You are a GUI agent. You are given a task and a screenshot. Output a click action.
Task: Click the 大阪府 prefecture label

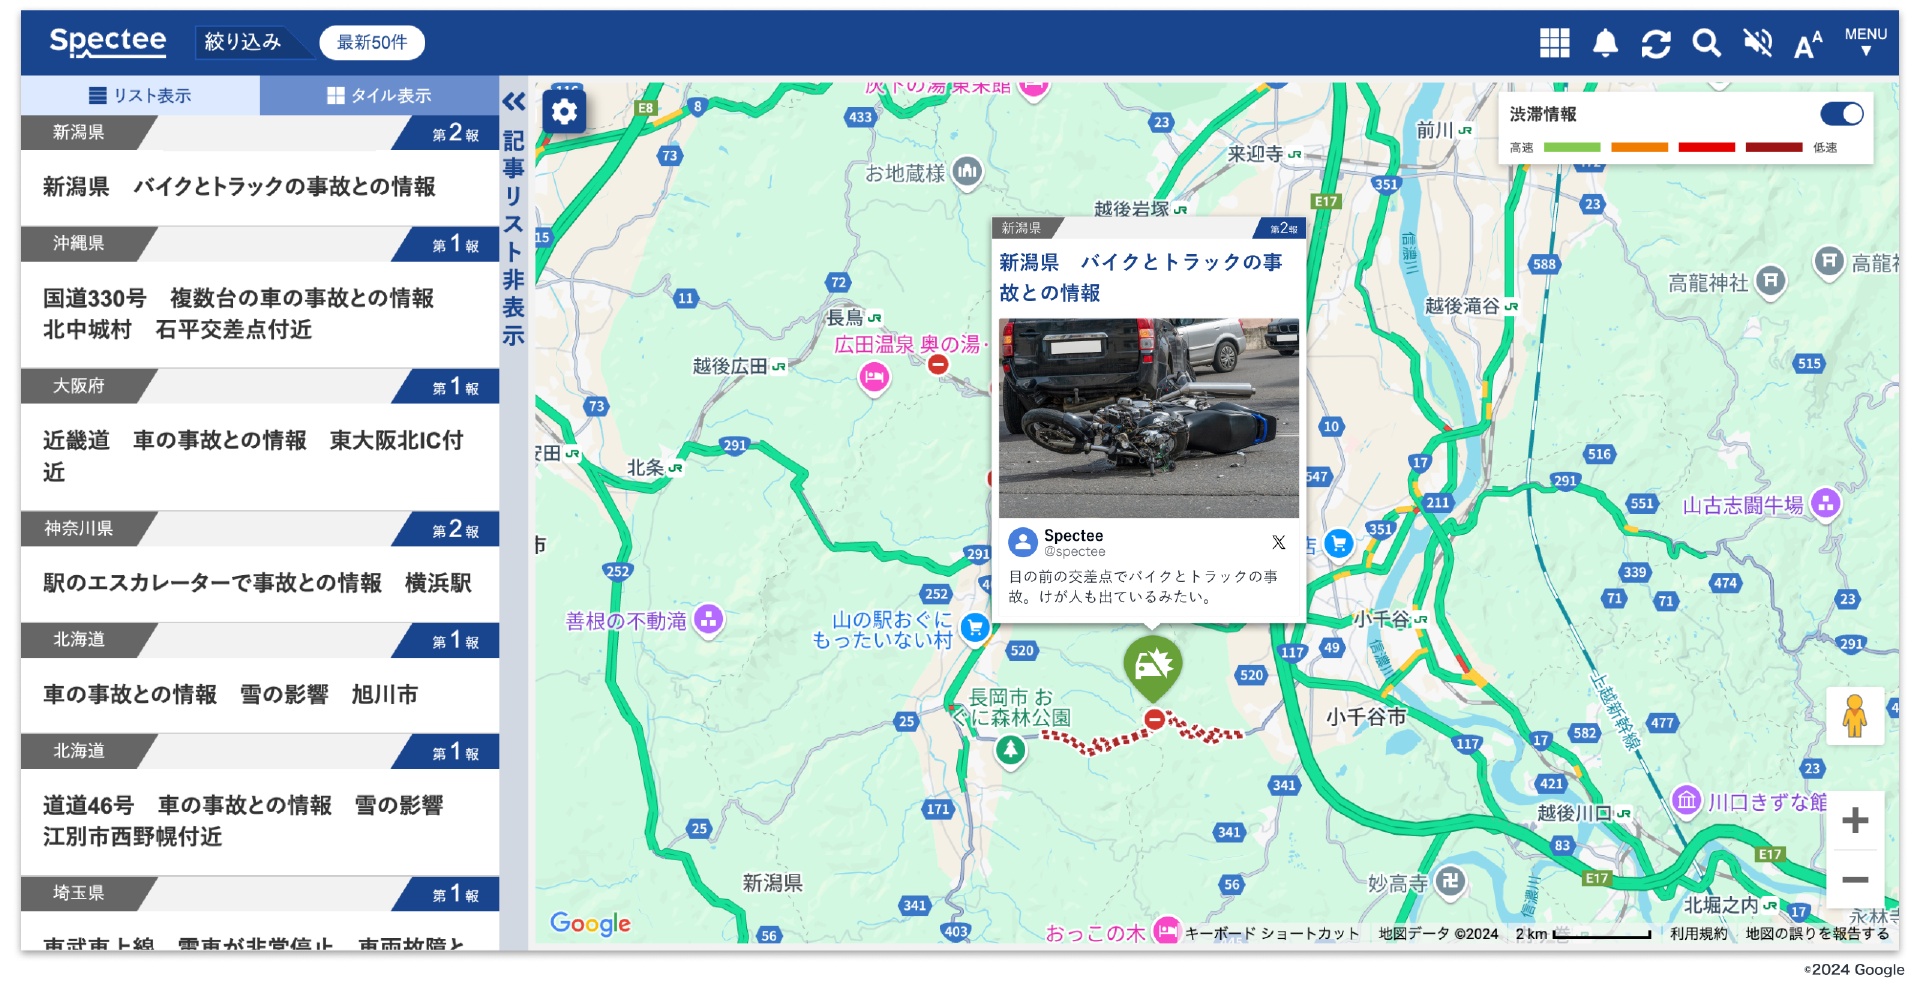click(x=79, y=386)
